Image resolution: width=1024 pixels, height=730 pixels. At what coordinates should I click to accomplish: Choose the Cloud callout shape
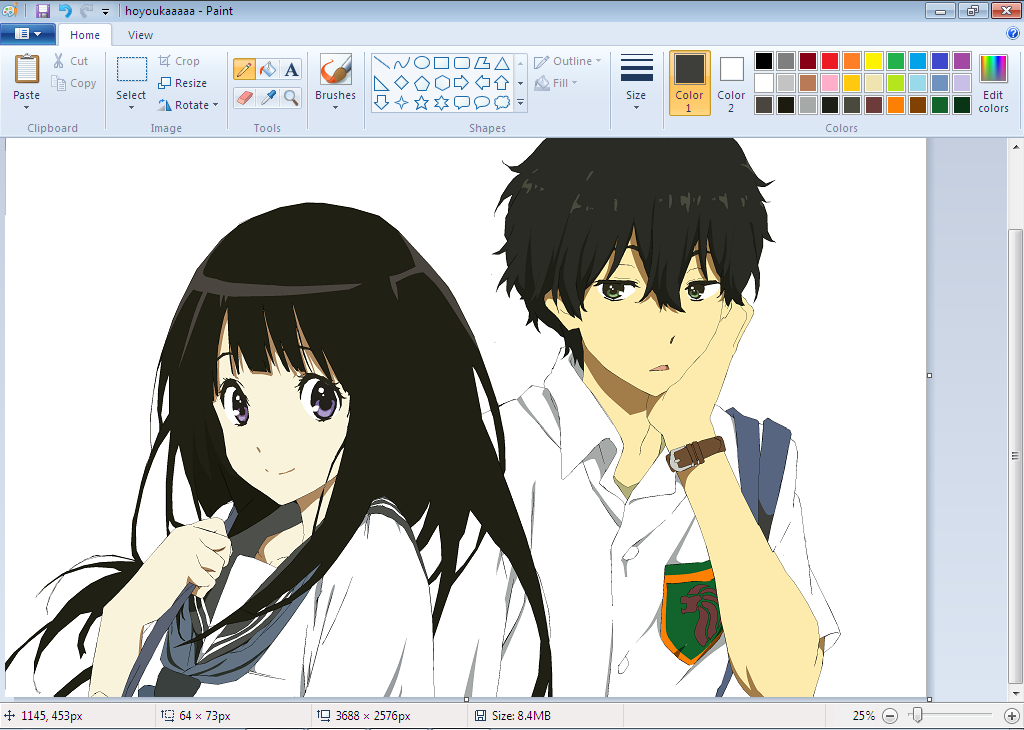point(502,103)
